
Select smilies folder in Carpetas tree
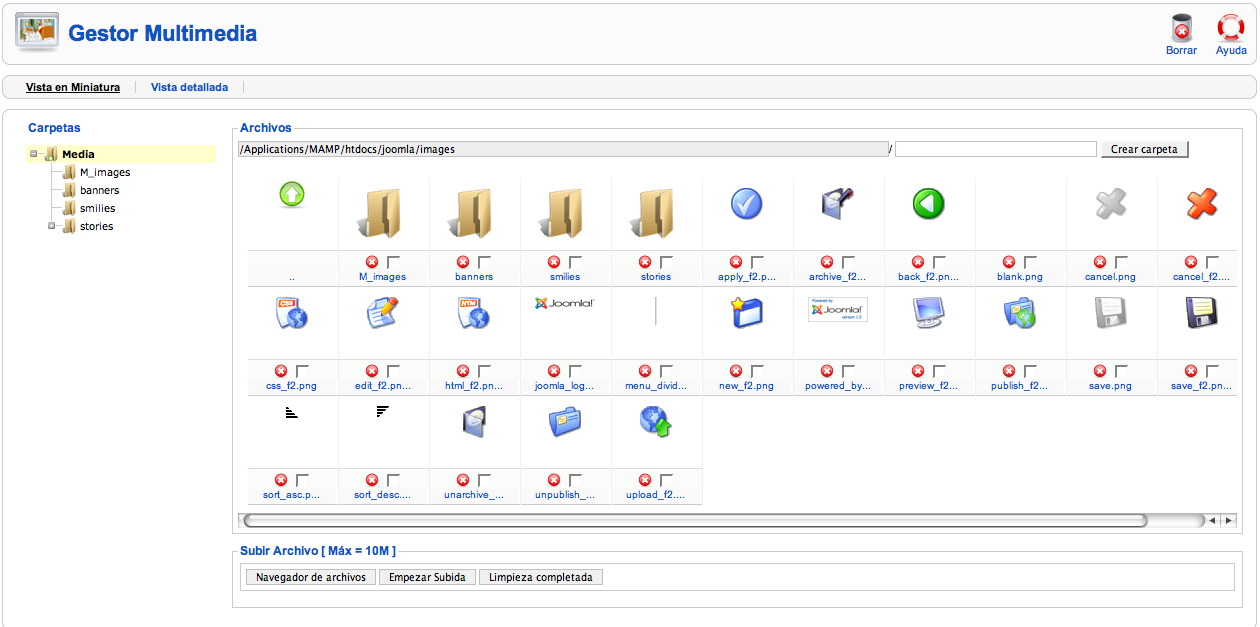97,208
